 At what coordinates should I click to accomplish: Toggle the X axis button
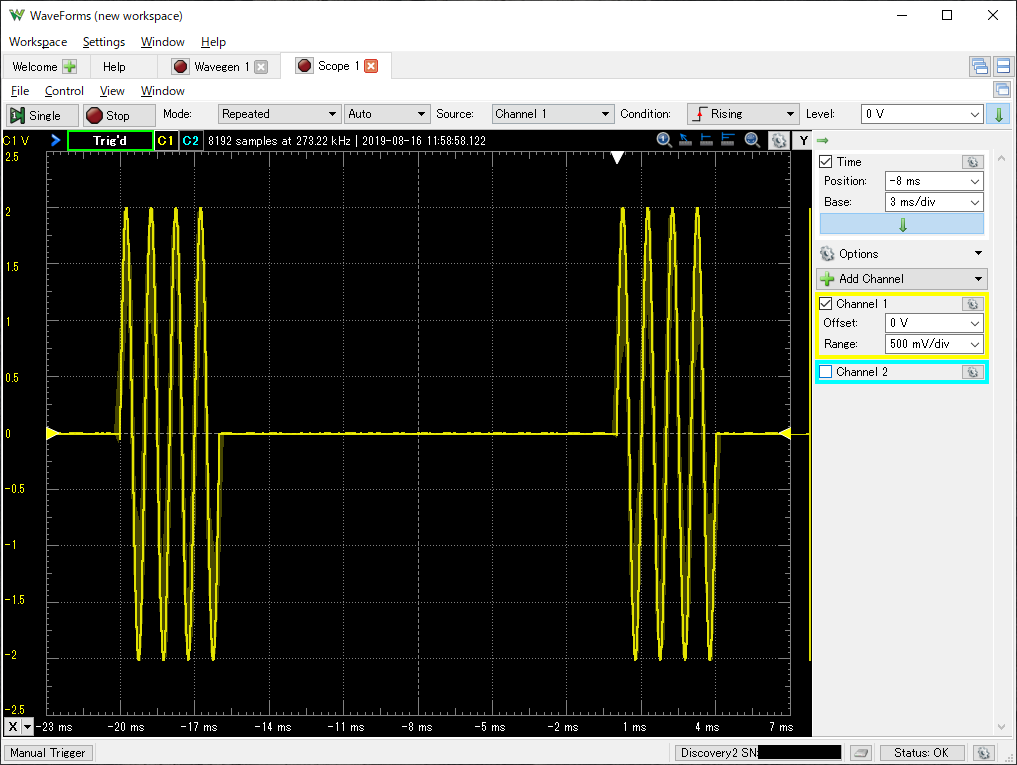coord(12,727)
